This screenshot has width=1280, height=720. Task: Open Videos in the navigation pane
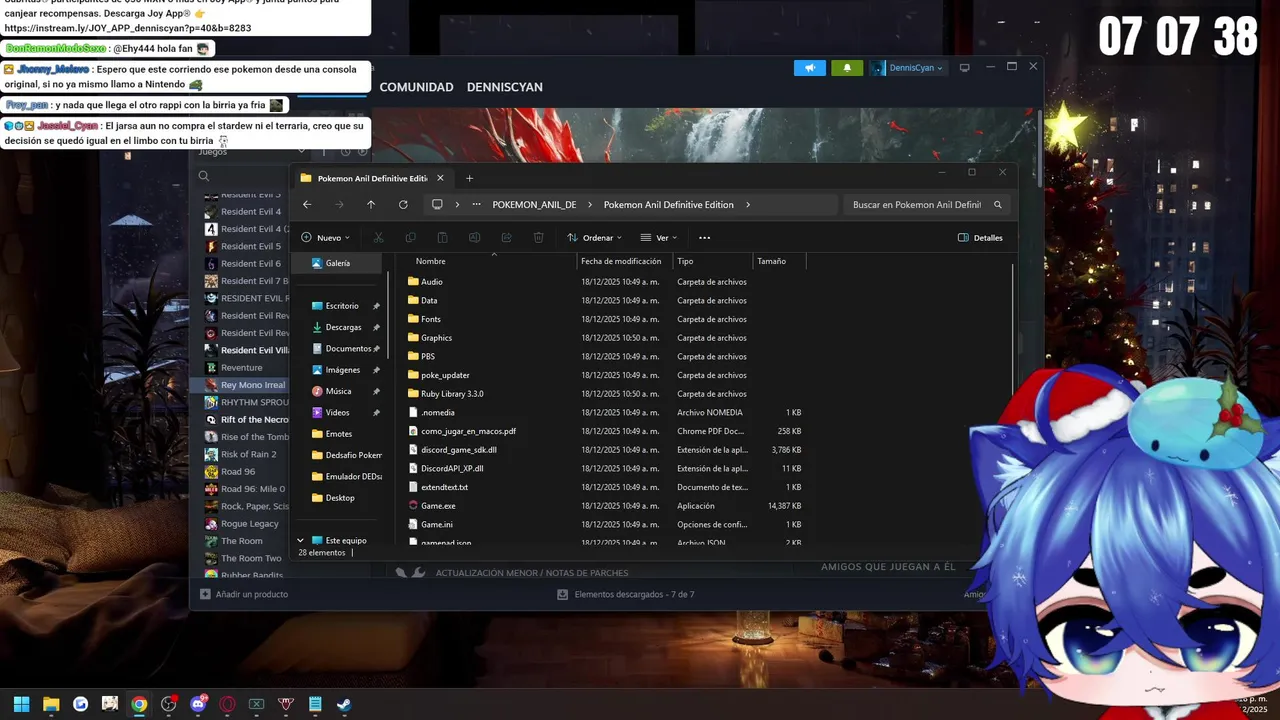(x=337, y=413)
